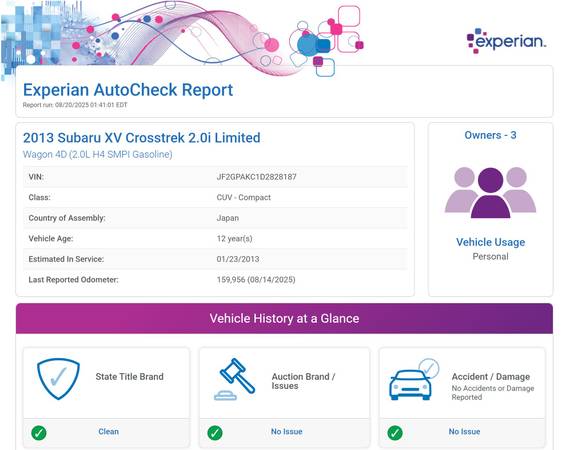Click the Experian logo
Screen dimensions: 566x450
pos(506,40)
